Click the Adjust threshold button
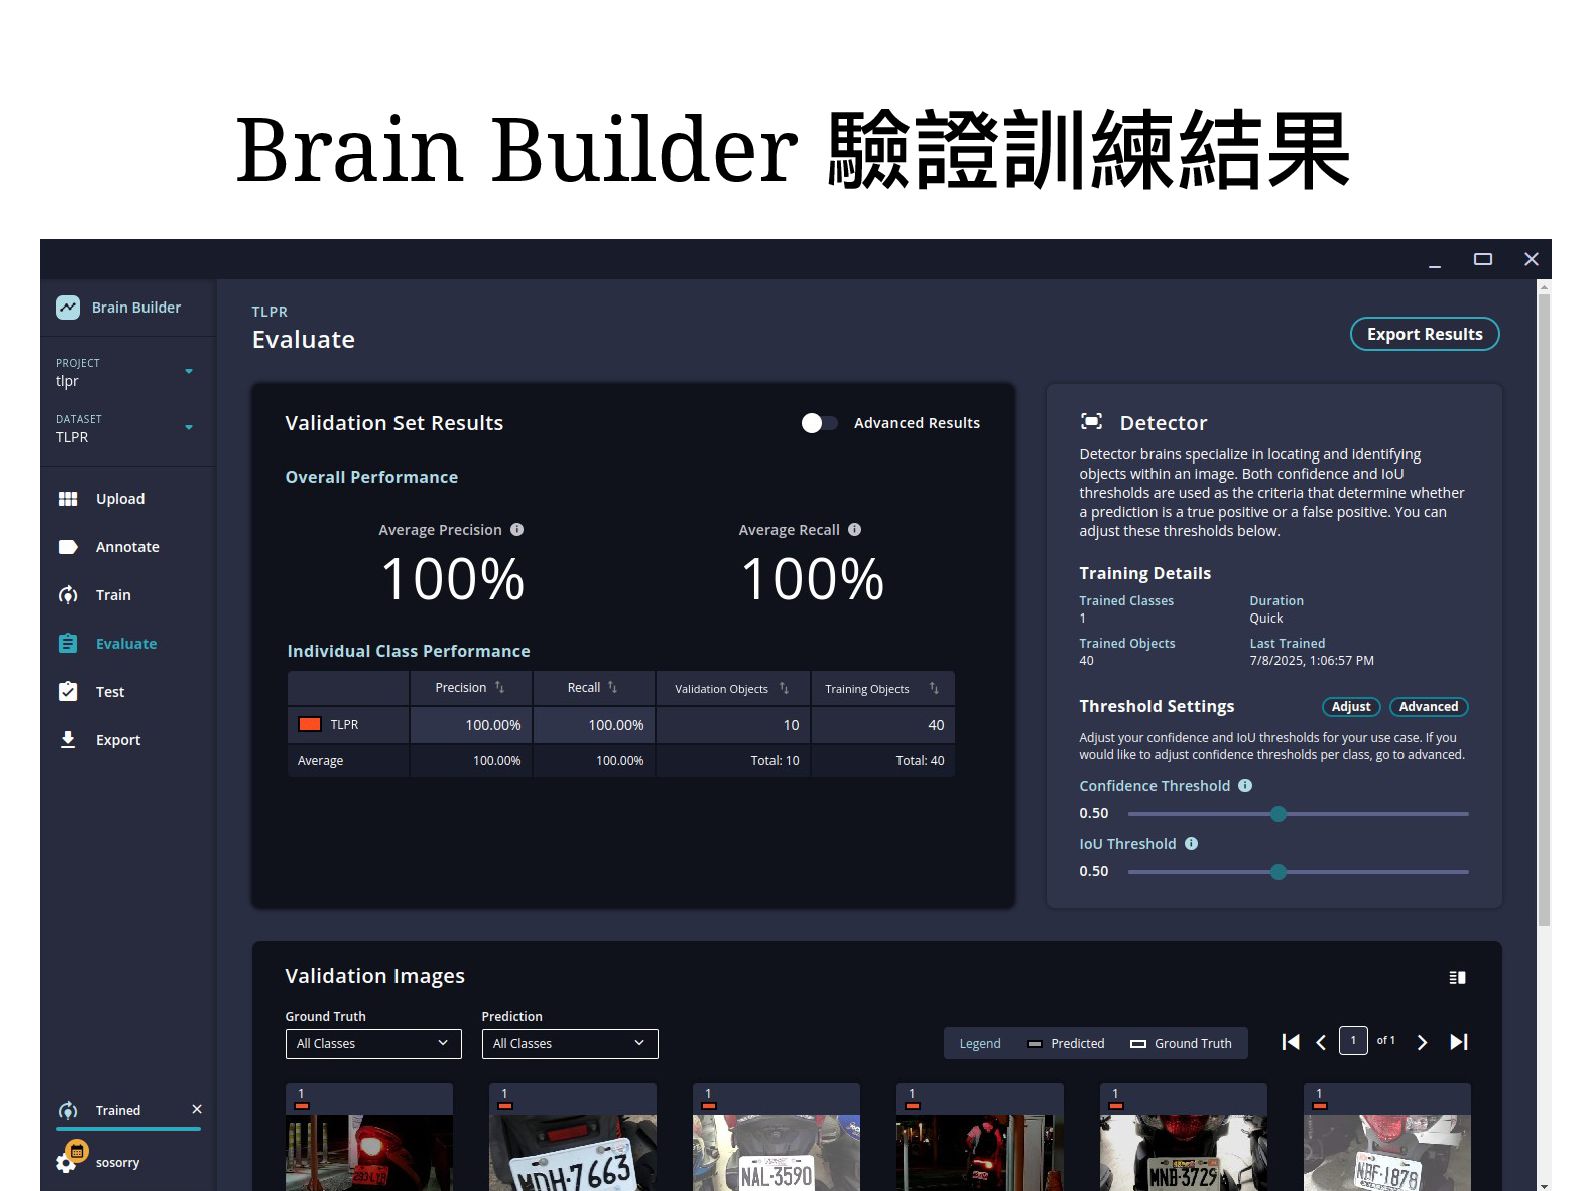This screenshot has width=1587, height=1191. point(1351,707)
